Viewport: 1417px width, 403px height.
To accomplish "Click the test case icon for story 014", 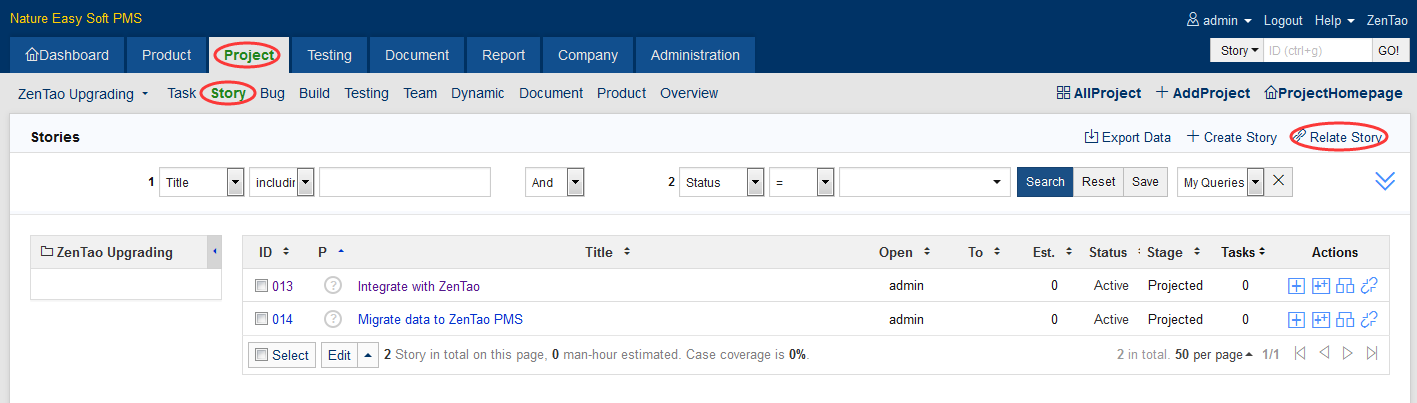I will (x=1345, y=320).
